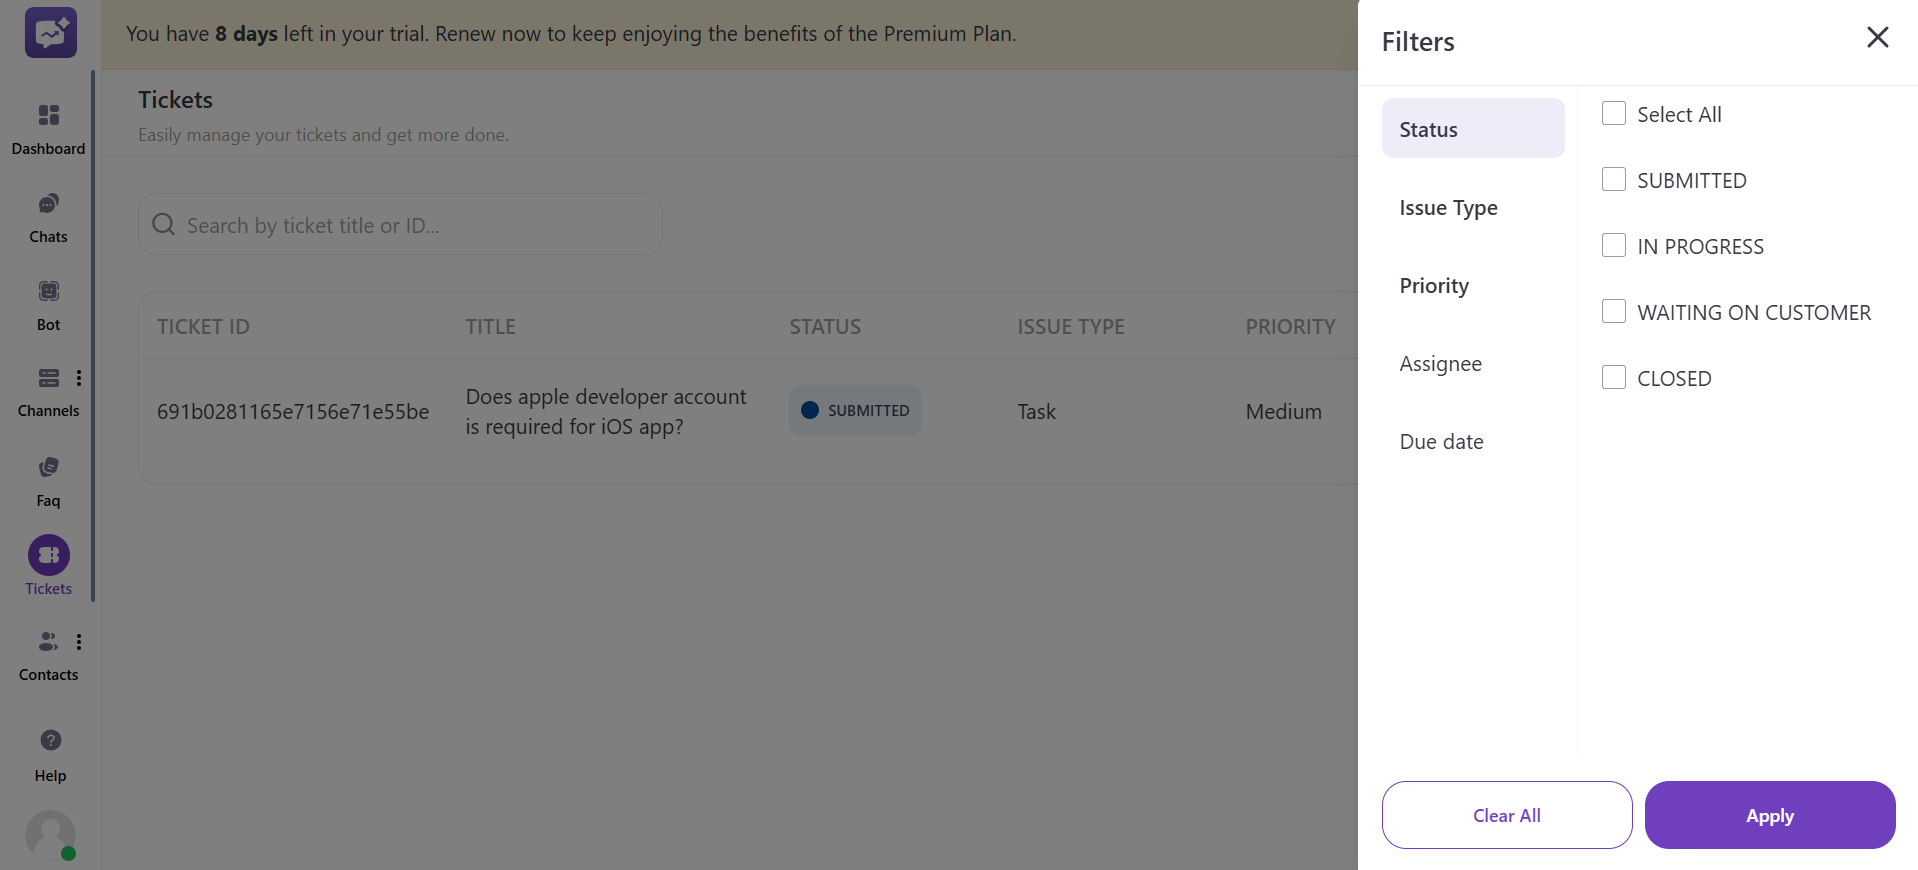Enable the SUBMITTED status filter
This screenshot has width=1918, height=870.
[1613, 179]
